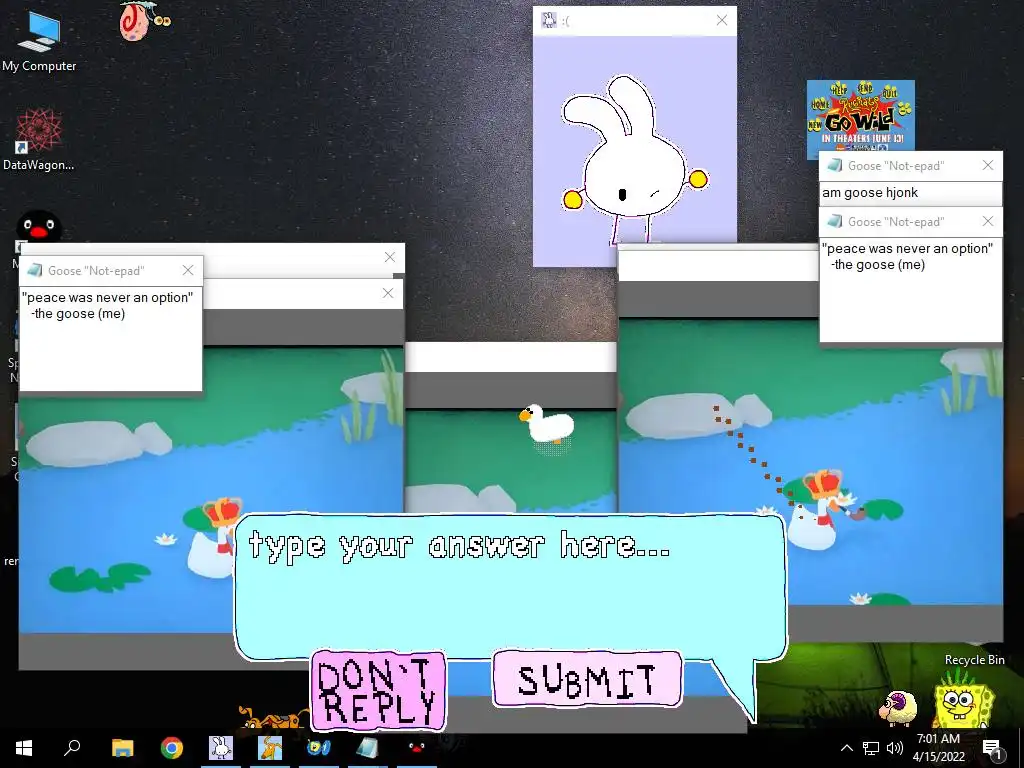Click the crowned goose in right pond image
Screen dimensions: 1024x768
(822, 509)
